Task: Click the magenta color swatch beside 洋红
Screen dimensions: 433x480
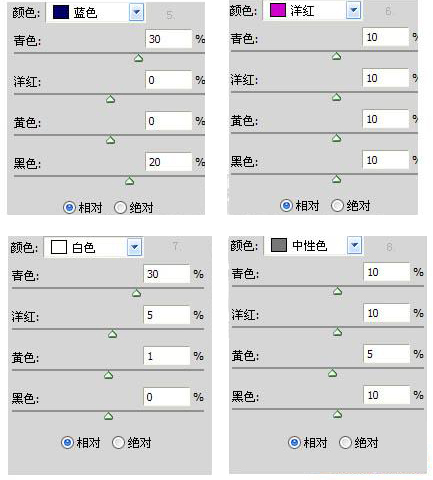Action: click(278, 10)
